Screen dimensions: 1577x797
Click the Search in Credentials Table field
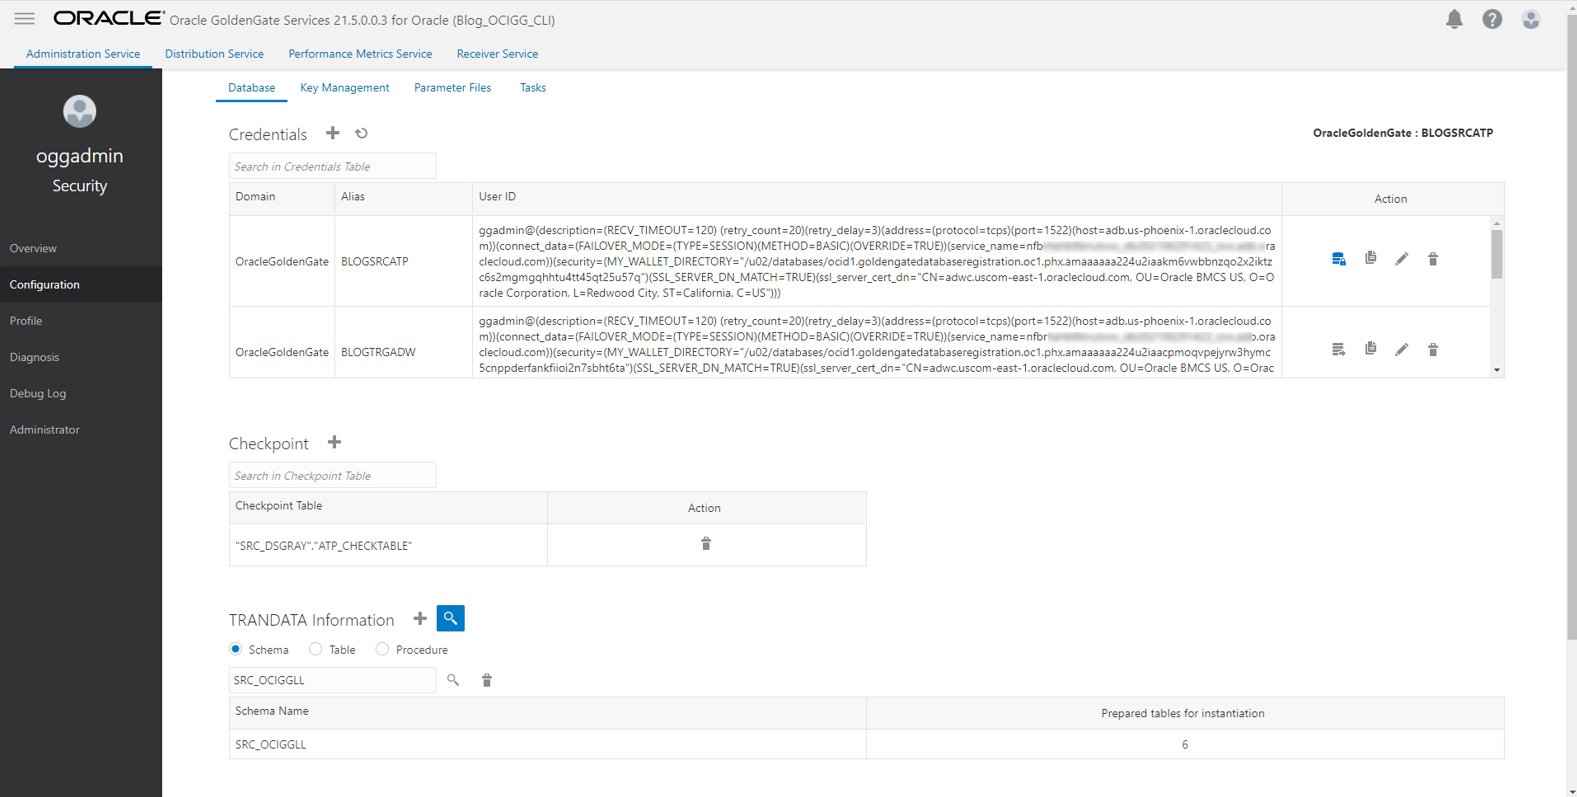(333, 166)
